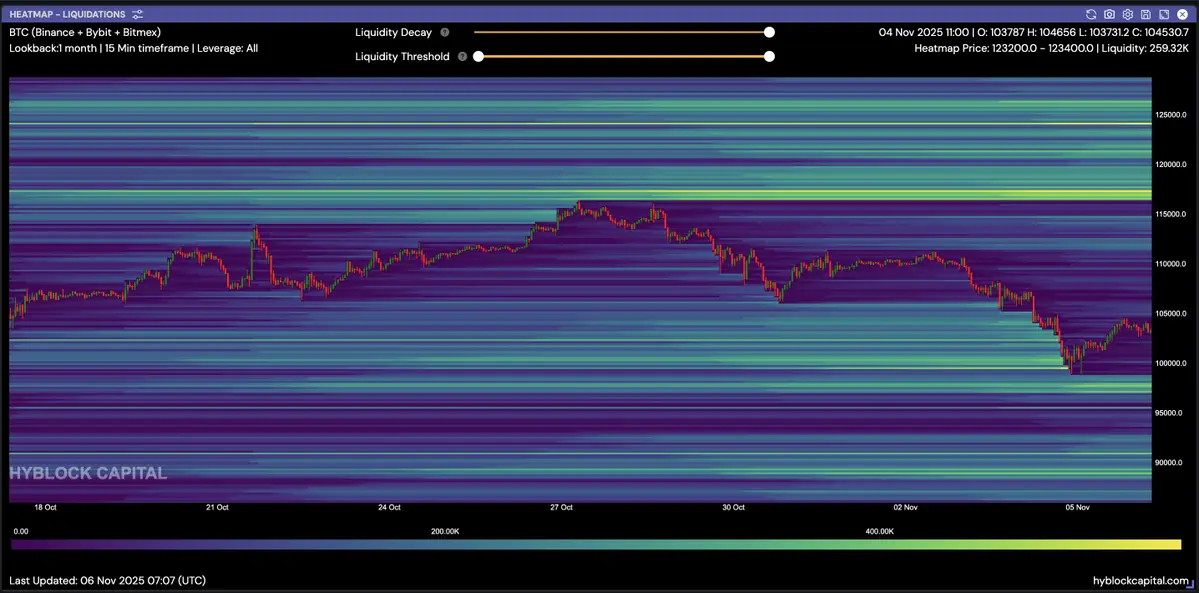The image size is (1199, 593).
Task: Click the 125000.0 price axis label
Action: (1171, 115)
